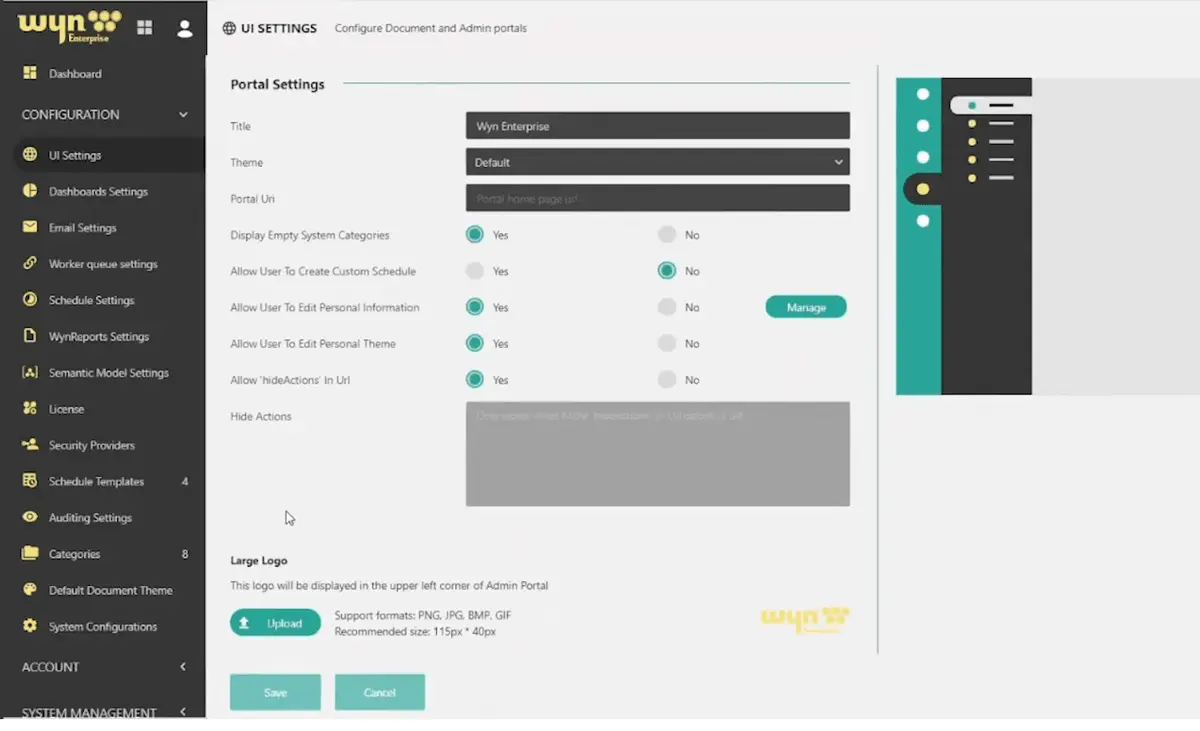Click the License menu label
The image size is (1200, 731).
pyautogui.click(x=67, y=409)
